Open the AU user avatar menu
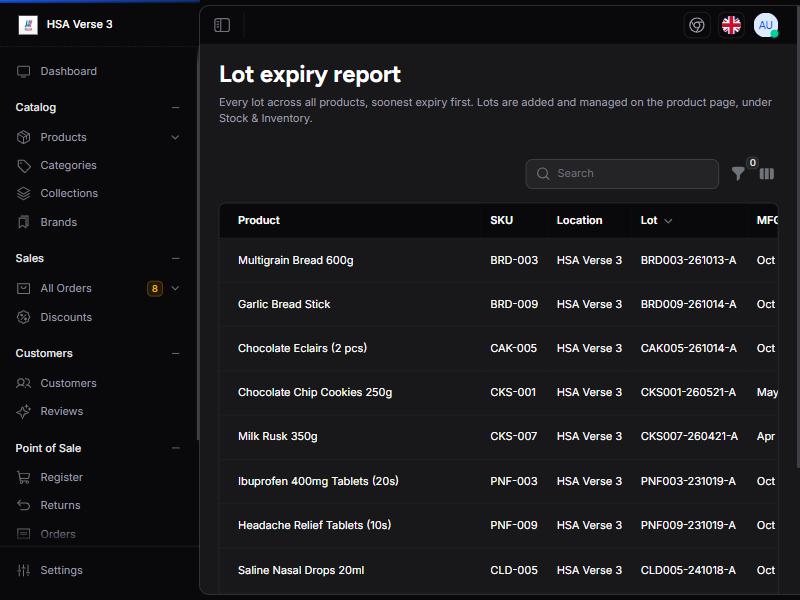Screen dimensions: 800x600 pyautogui.click(x=765, y=25)
